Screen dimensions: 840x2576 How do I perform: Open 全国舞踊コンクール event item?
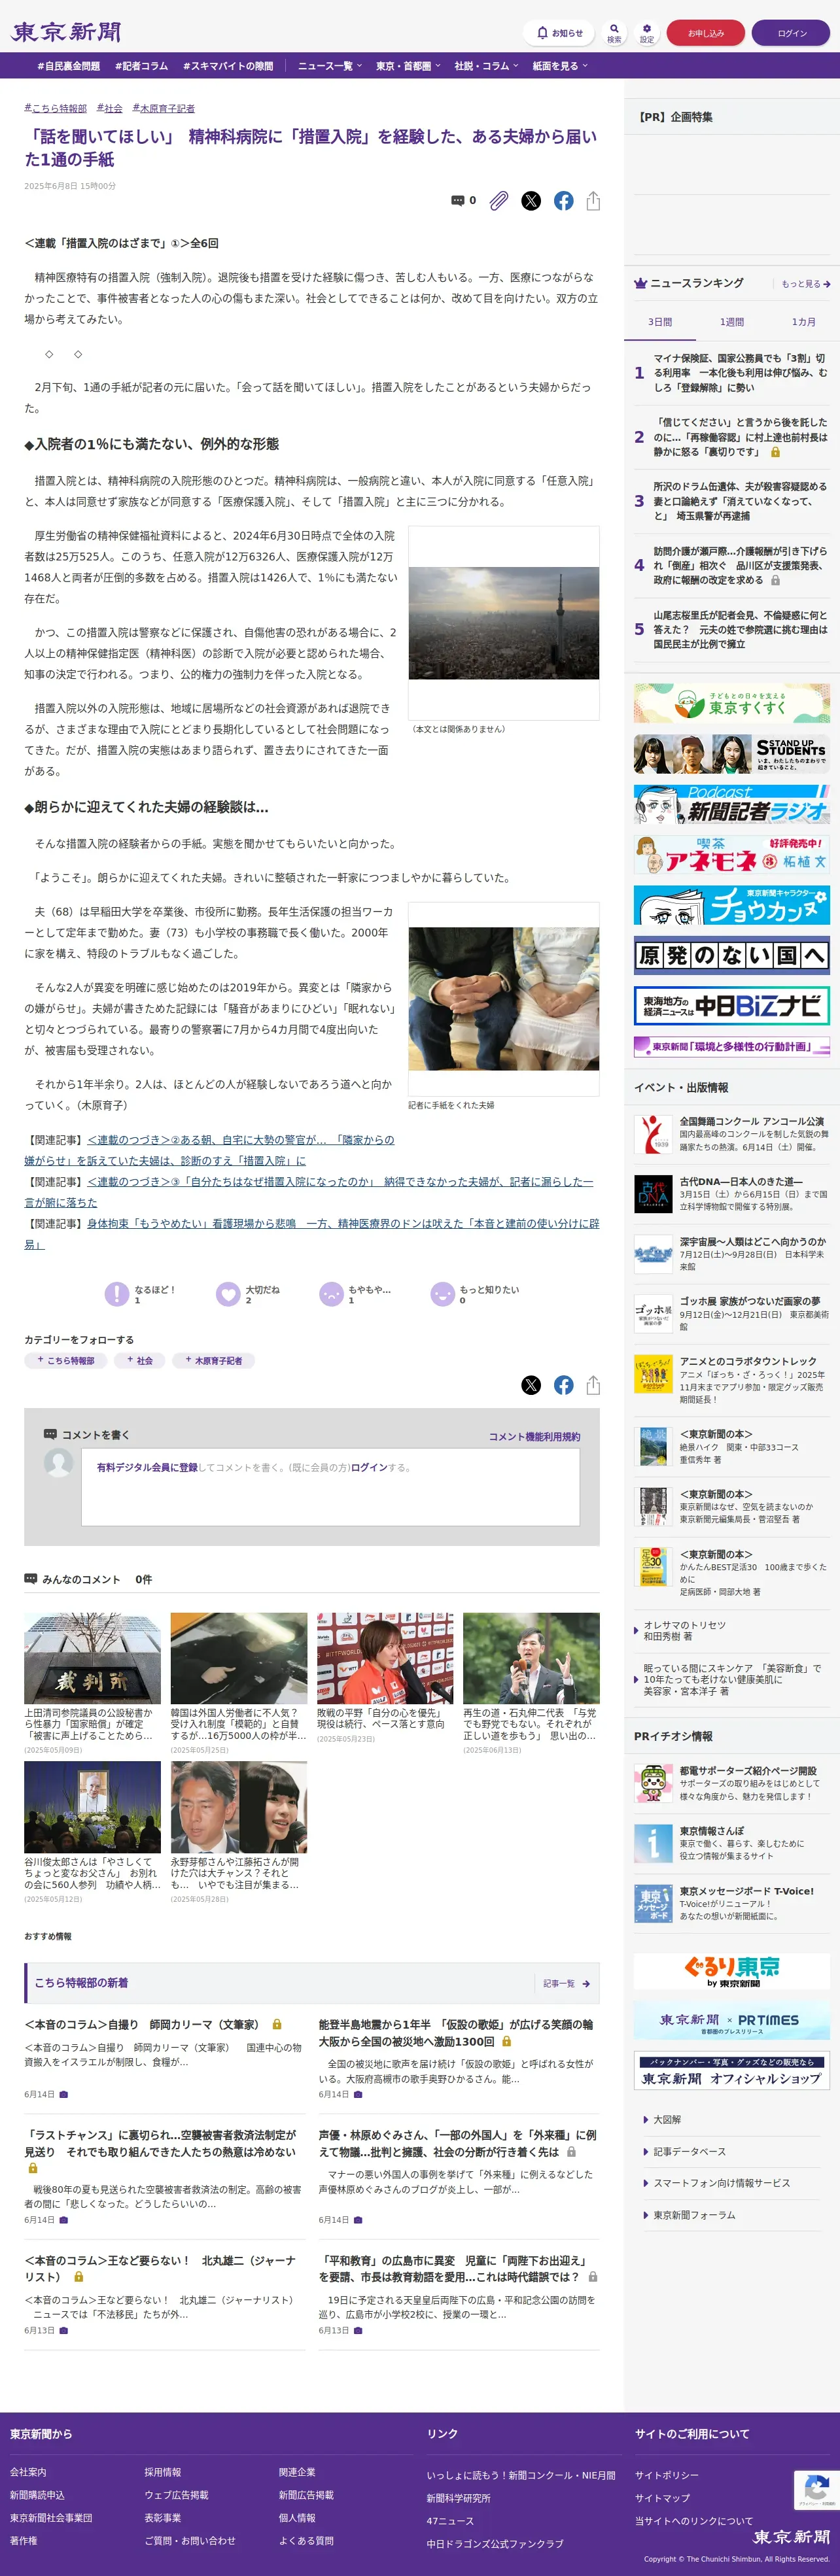tap(731, 1134)
